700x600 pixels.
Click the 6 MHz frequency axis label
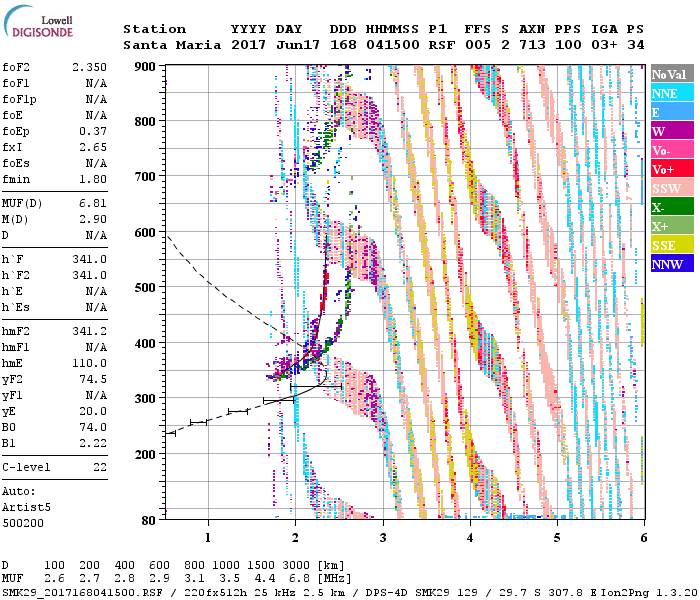(643, 538)
